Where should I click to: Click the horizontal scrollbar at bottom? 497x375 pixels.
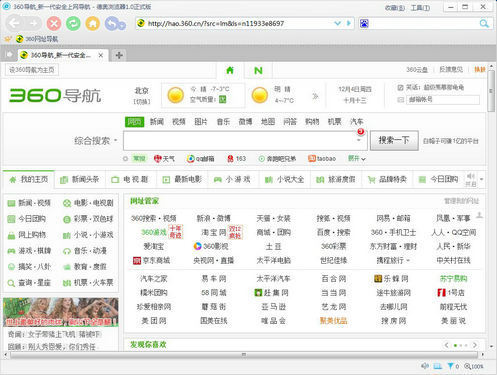244,355
